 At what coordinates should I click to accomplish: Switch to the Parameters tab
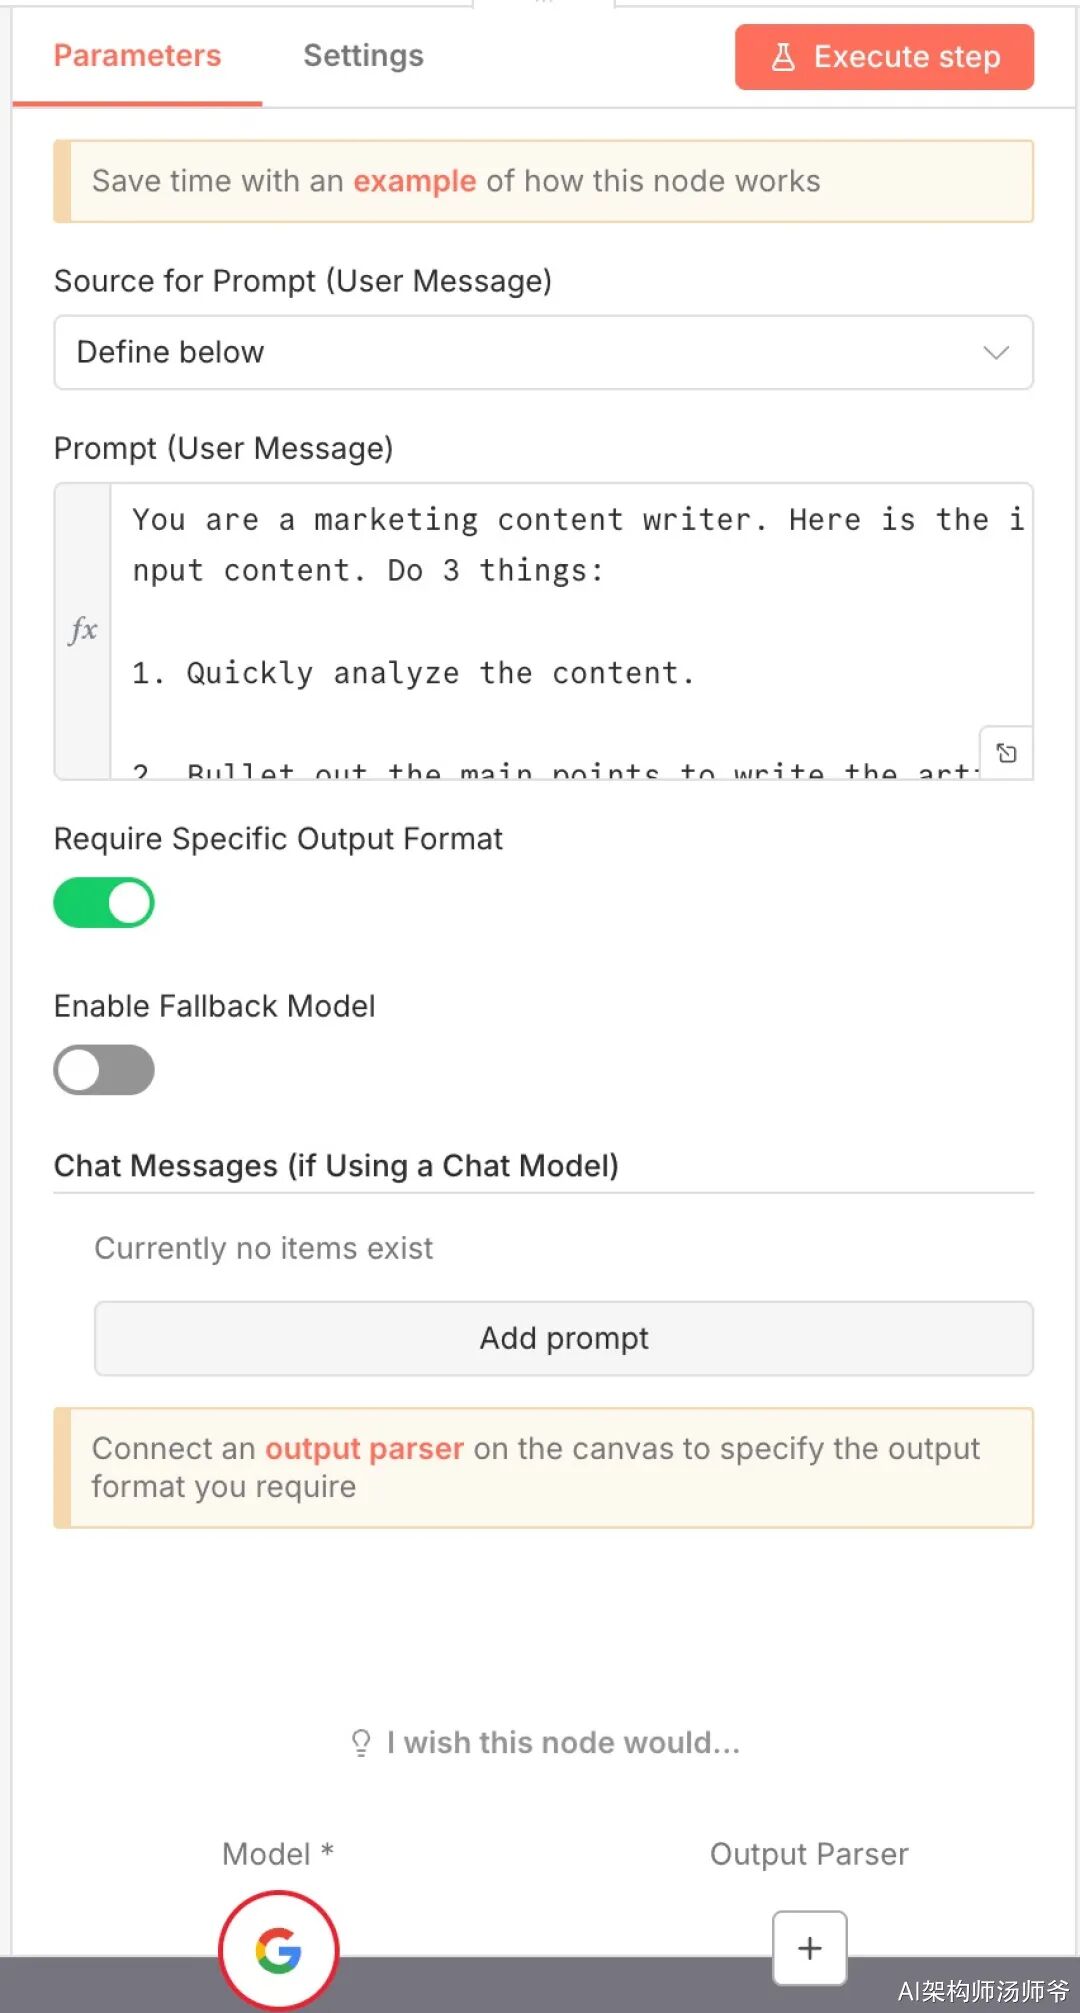pos(137,56)
